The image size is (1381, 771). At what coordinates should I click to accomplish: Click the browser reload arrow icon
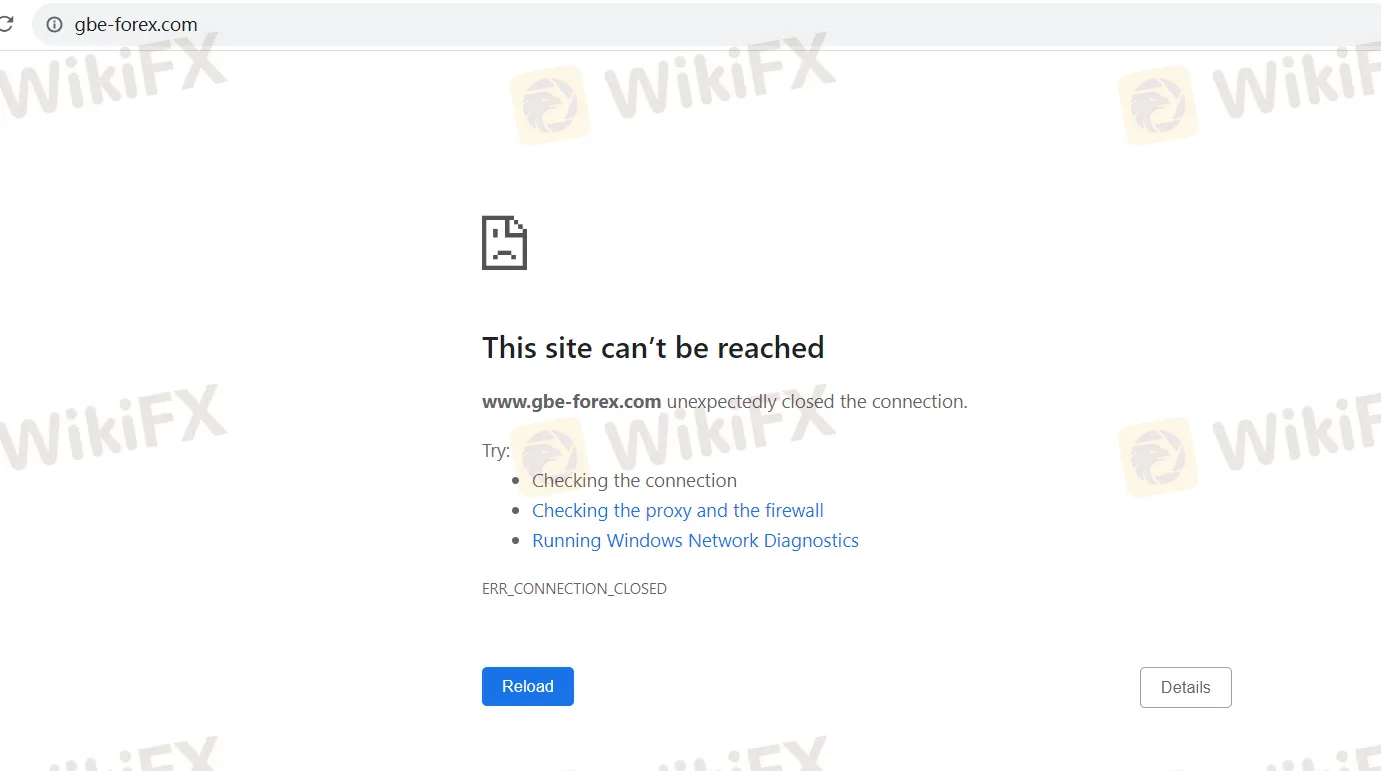5,24
